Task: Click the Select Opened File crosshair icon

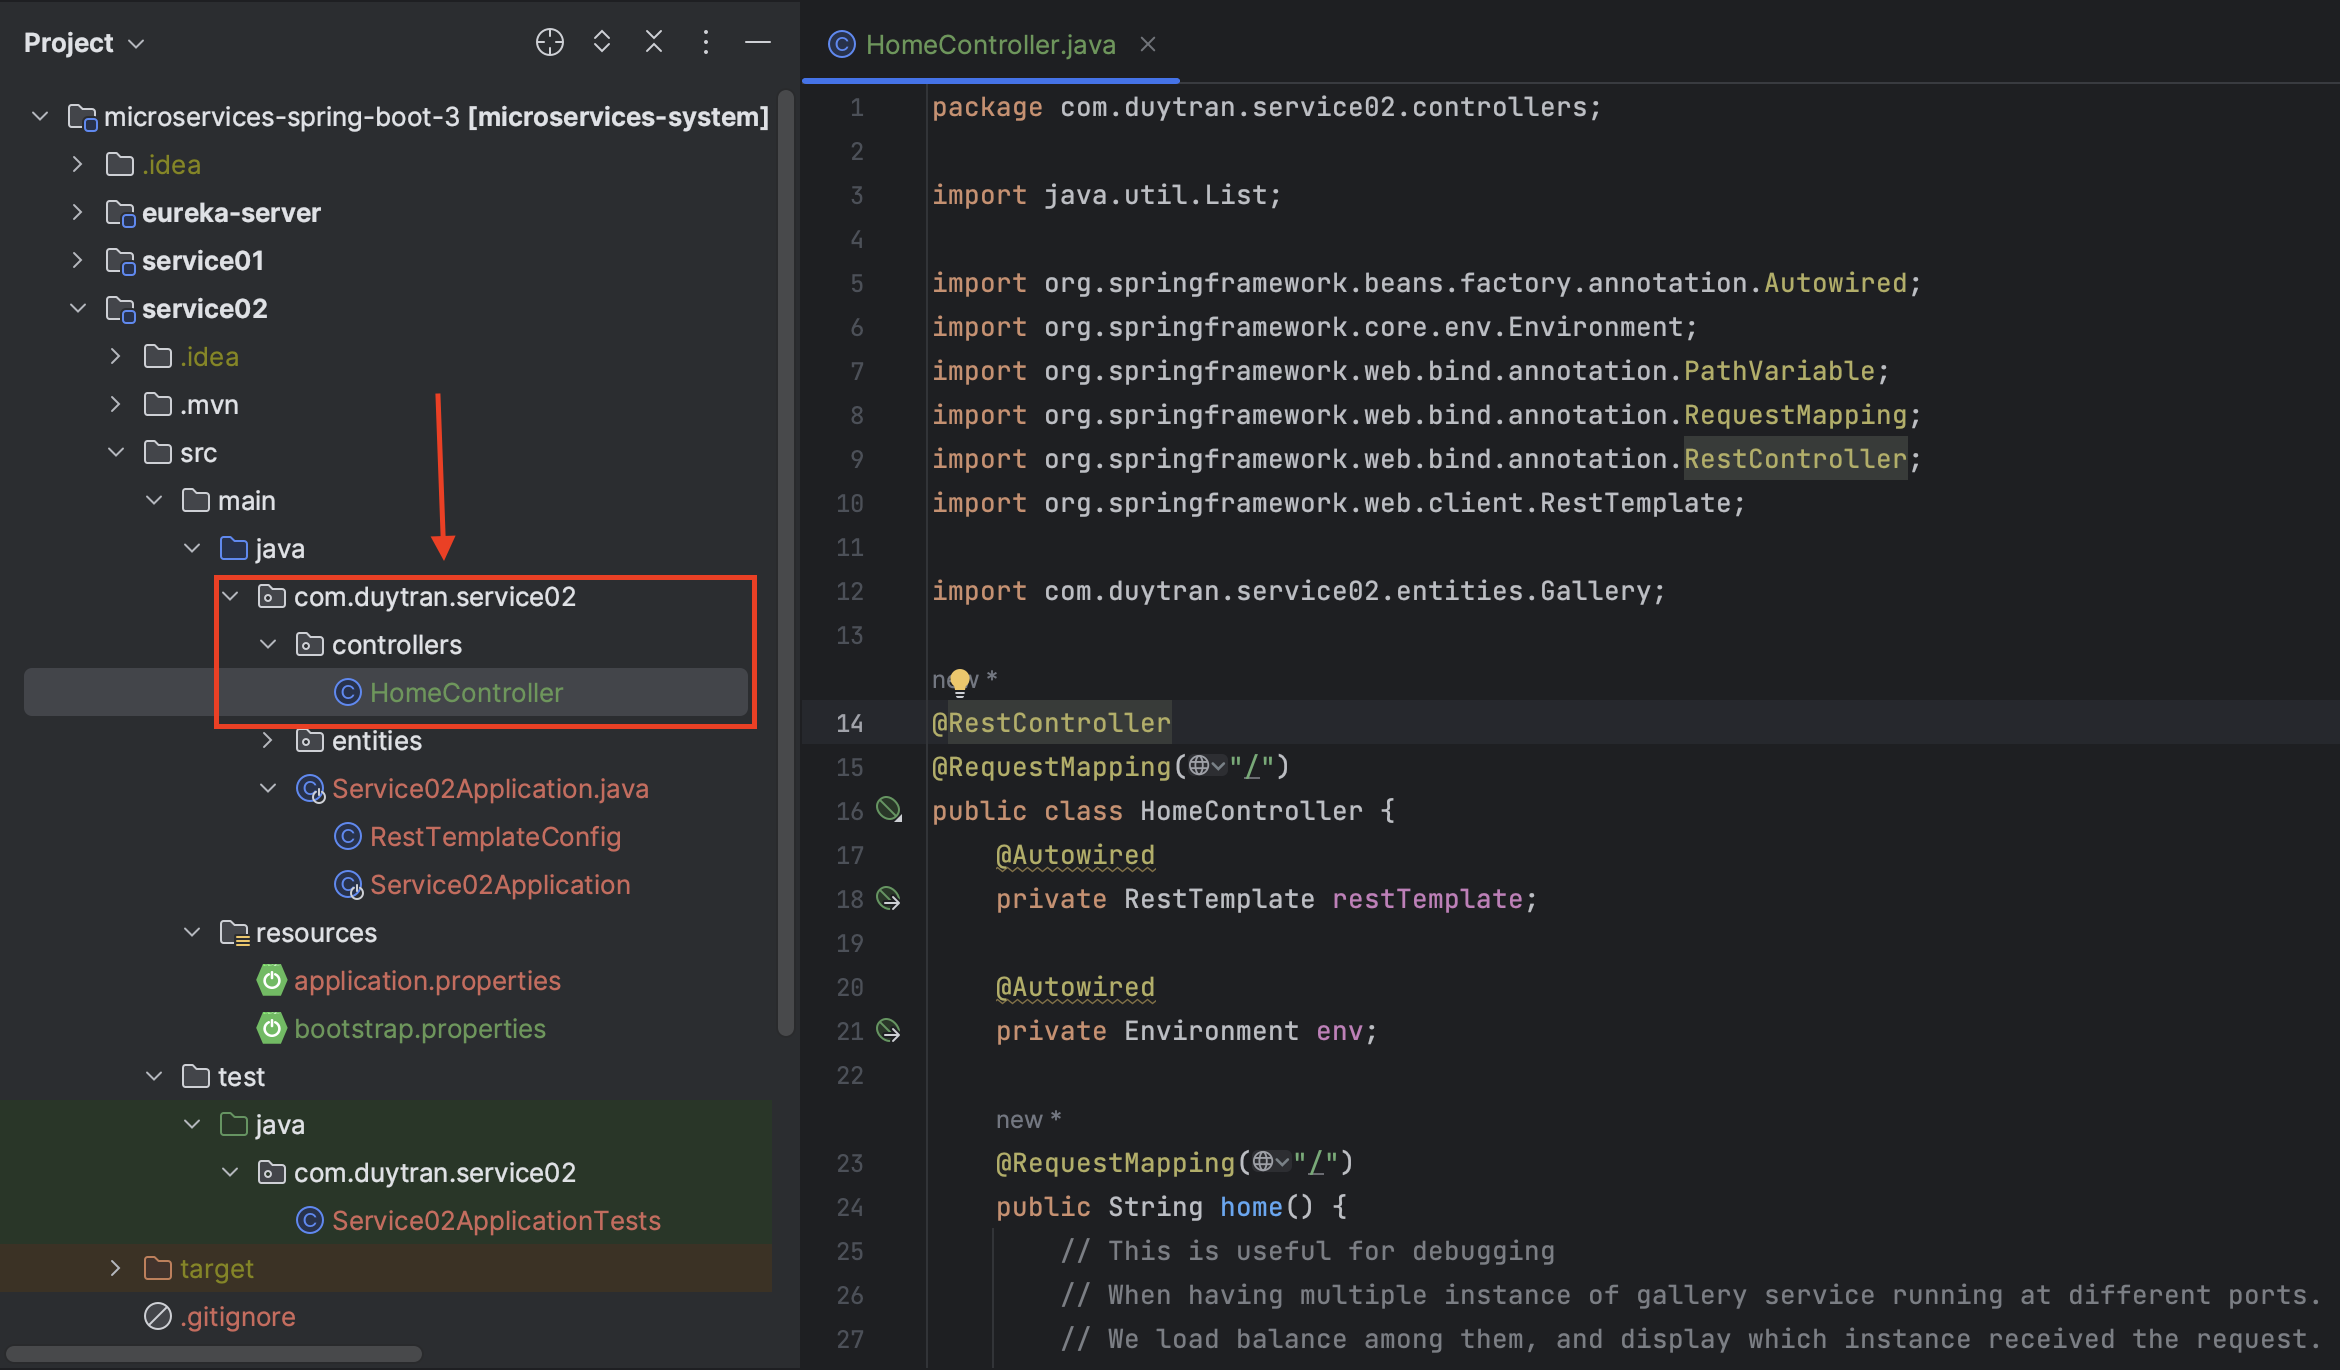Action: tap(549, 42)
